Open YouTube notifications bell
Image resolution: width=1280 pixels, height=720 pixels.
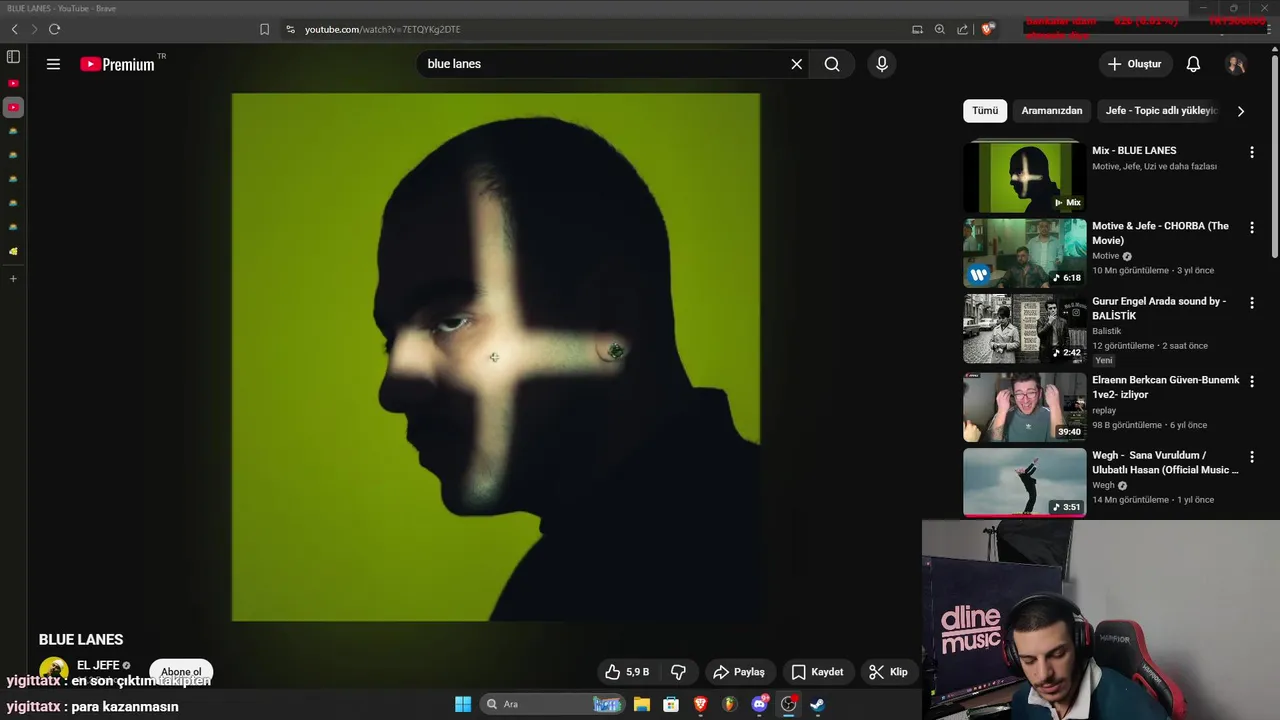[x=1193, y=64]
